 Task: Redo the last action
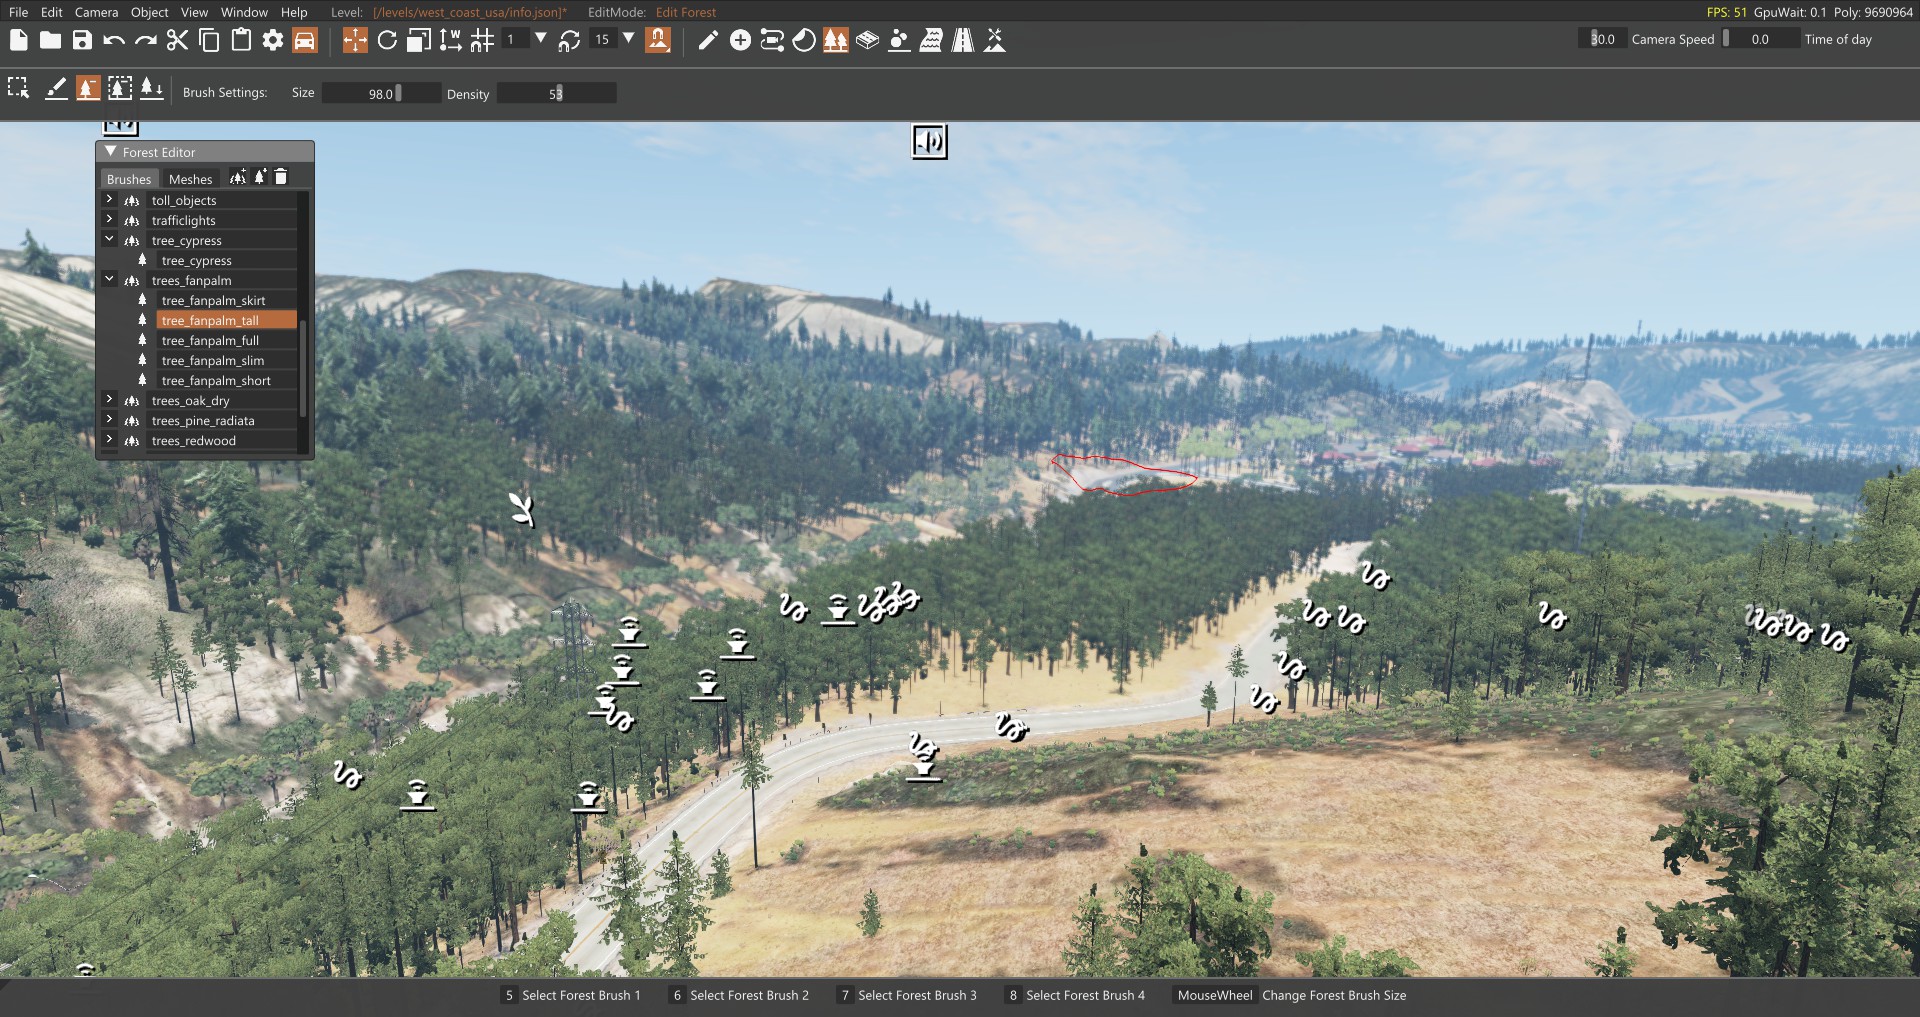[146, 40]
